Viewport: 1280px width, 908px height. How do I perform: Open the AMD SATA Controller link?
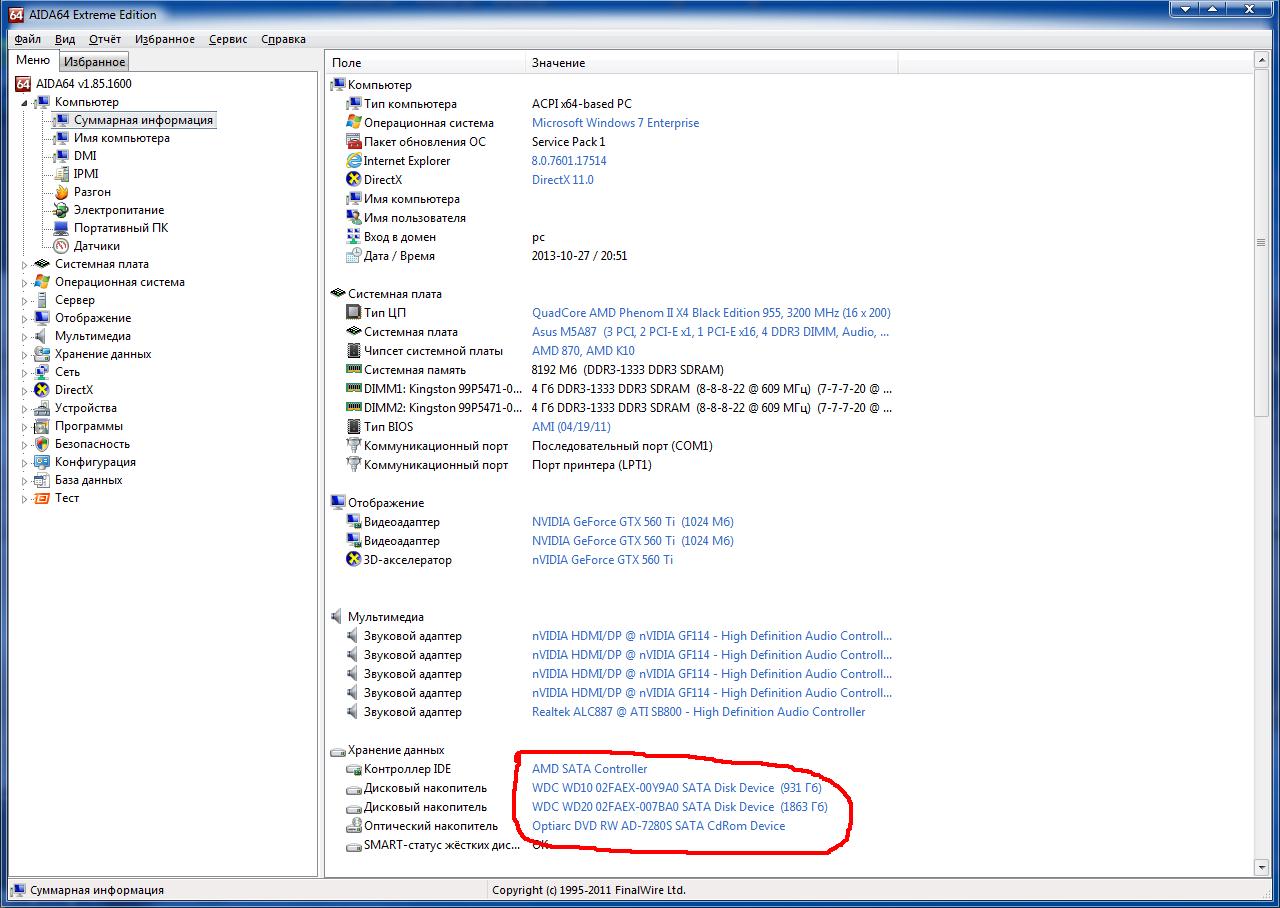coord(589,769)
